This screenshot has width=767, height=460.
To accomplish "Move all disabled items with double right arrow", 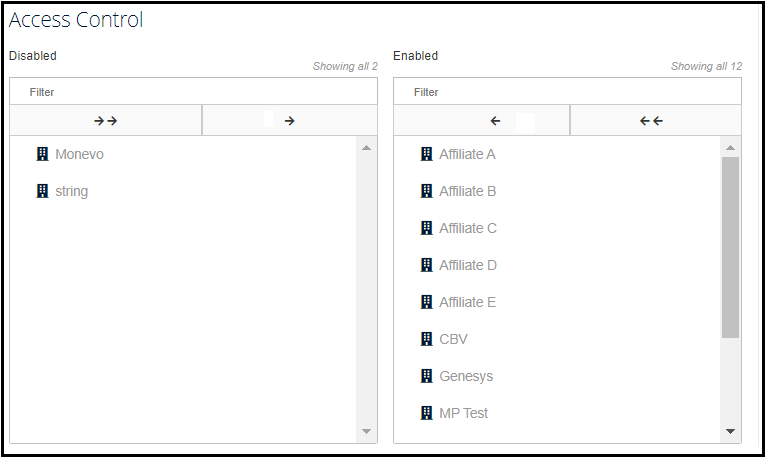I will pos(106,120).
